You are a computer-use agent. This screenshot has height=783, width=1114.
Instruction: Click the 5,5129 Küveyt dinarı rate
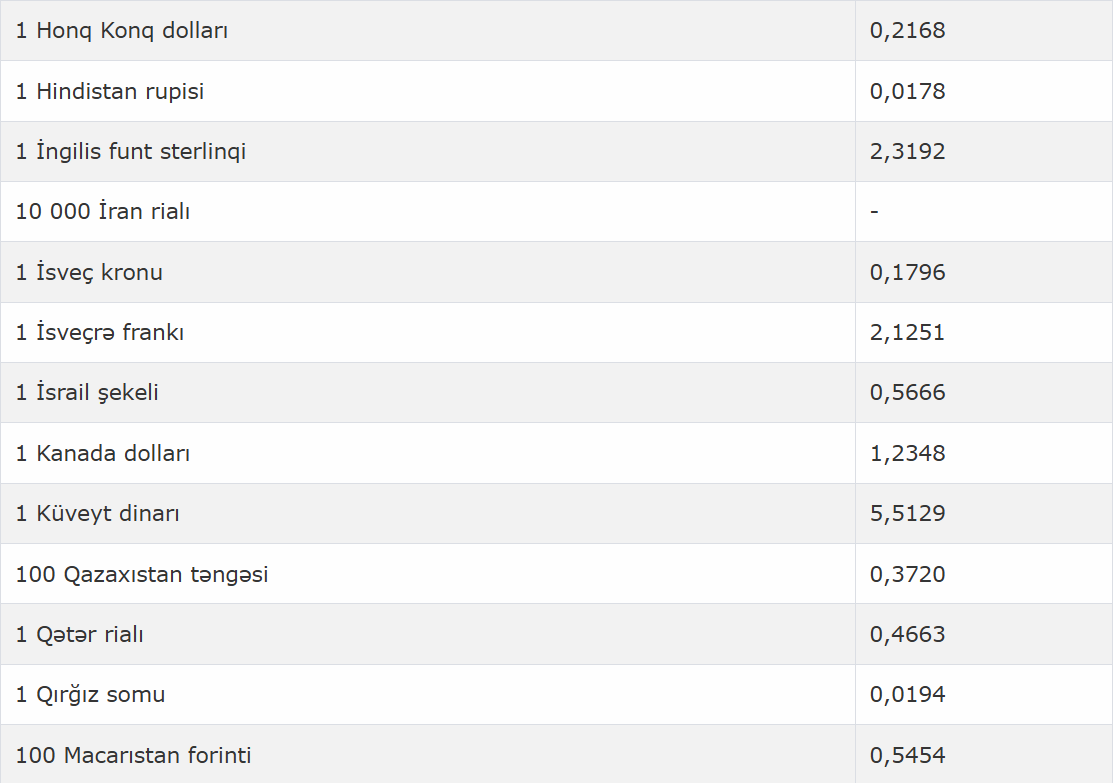coord(907,514)
